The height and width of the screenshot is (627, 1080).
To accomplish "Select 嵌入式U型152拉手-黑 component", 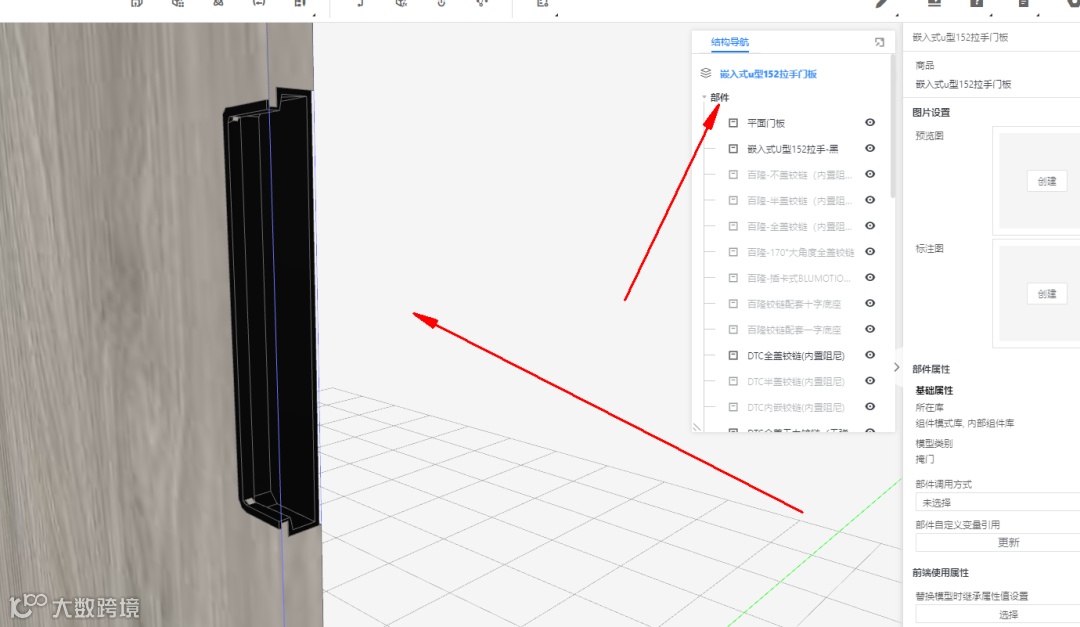I will pos(792,149).
